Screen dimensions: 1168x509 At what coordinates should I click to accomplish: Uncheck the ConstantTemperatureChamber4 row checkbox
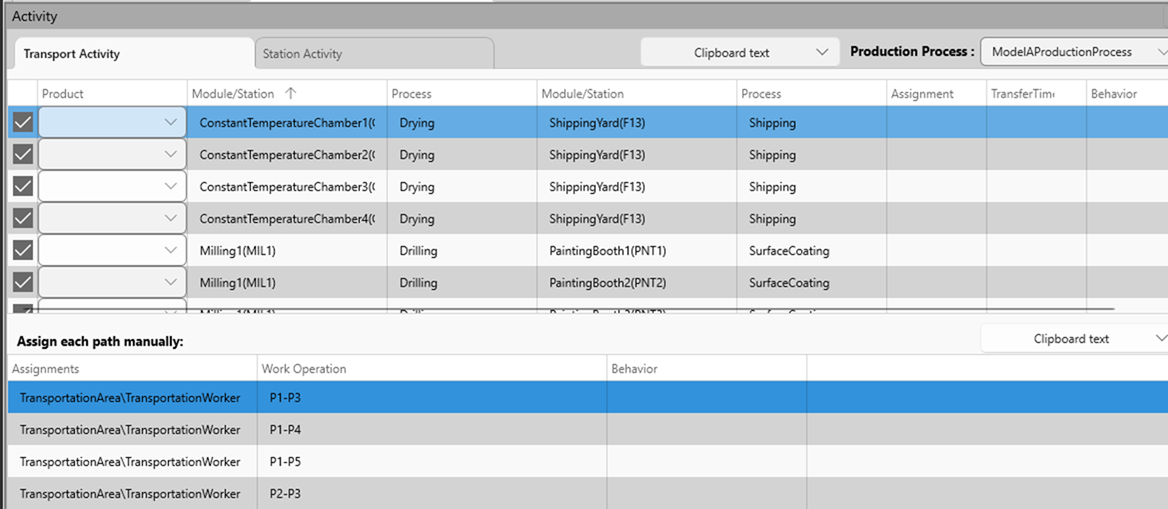(x=22, y=219)
